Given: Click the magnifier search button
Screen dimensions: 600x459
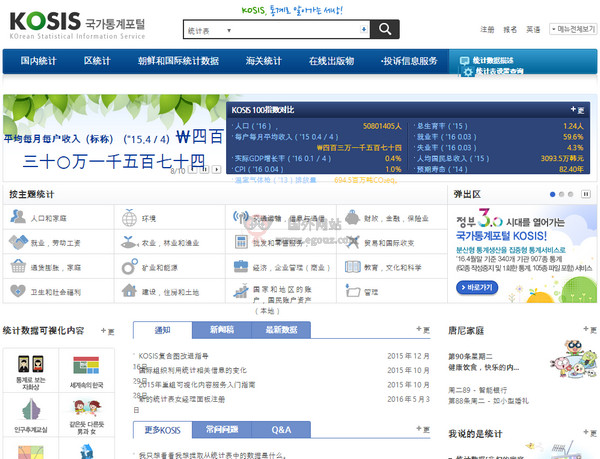Looking at the screenshot, I should 385,29.
